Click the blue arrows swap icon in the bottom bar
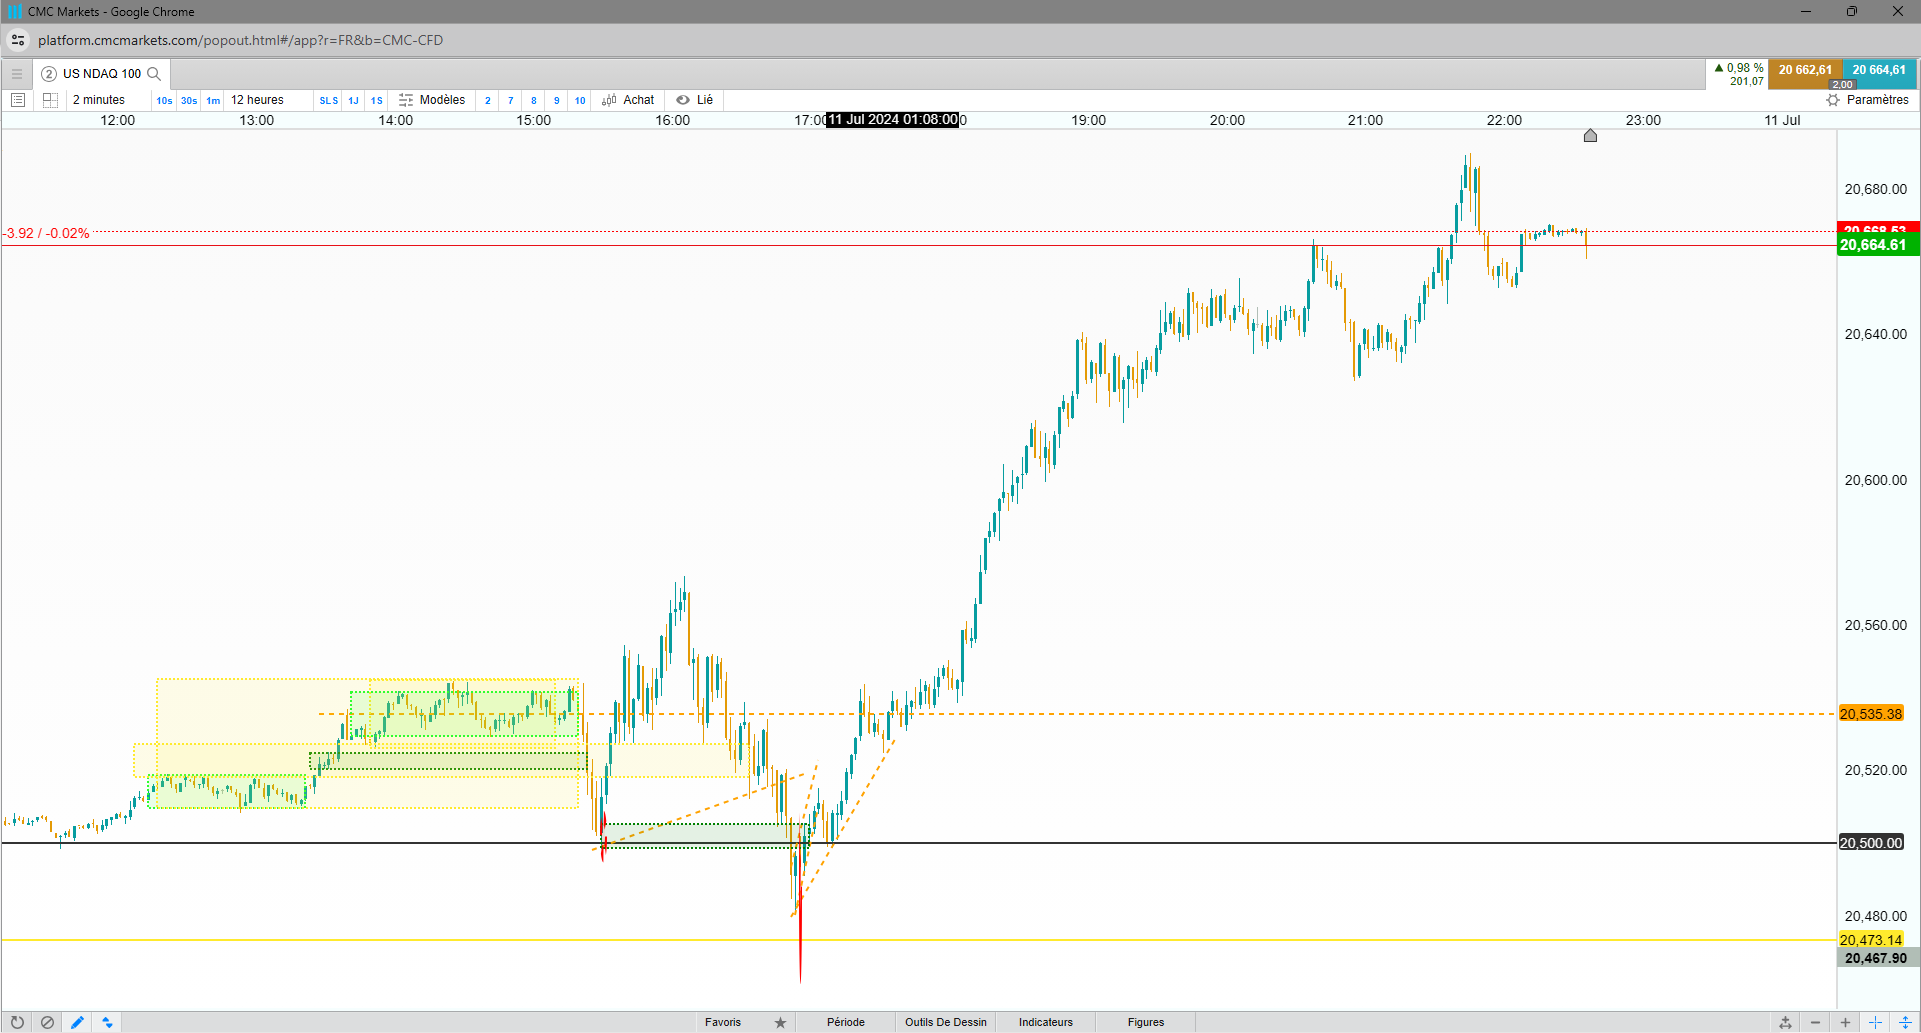1921x1033 pixels. tap(107, 1022)
